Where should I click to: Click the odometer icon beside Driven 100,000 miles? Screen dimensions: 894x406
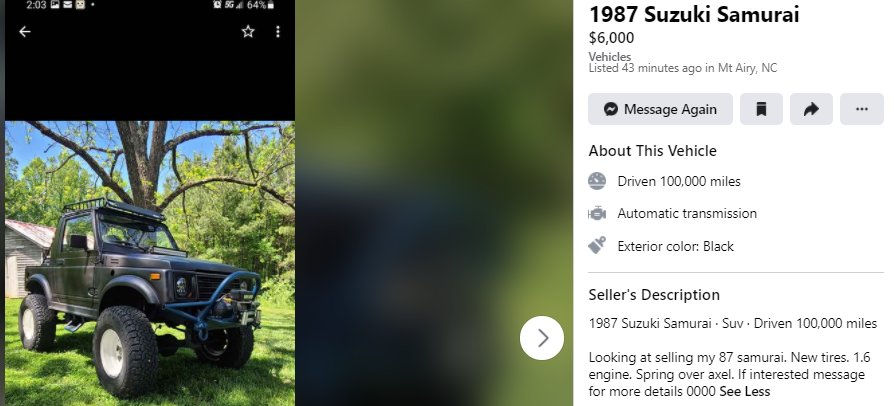click(597, 181)
